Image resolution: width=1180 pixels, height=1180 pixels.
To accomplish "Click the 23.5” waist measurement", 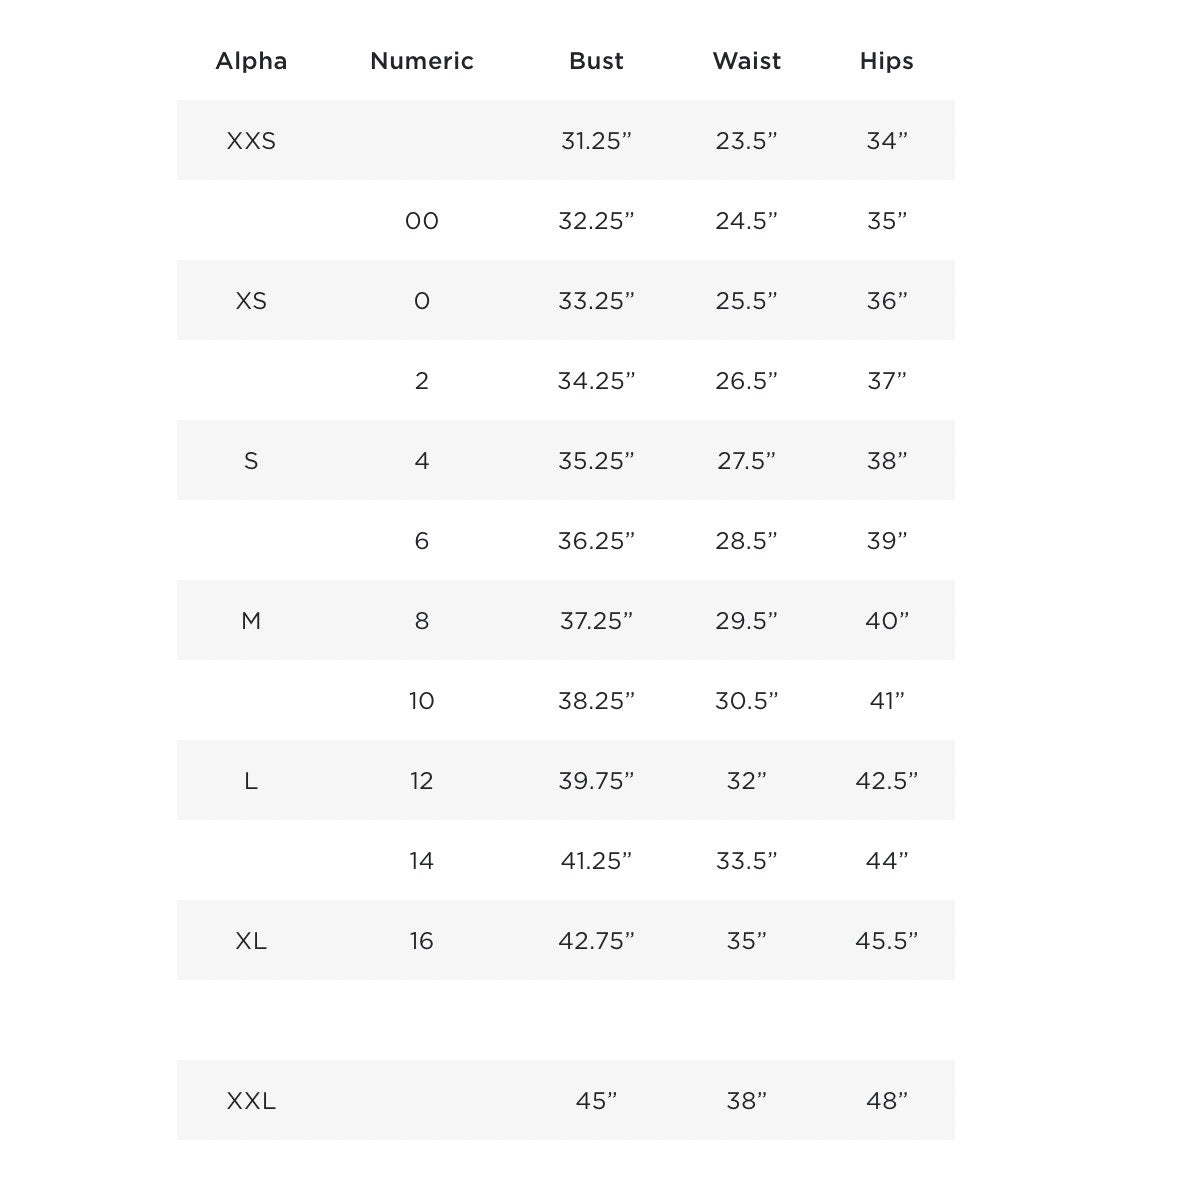I will (746, 141).
